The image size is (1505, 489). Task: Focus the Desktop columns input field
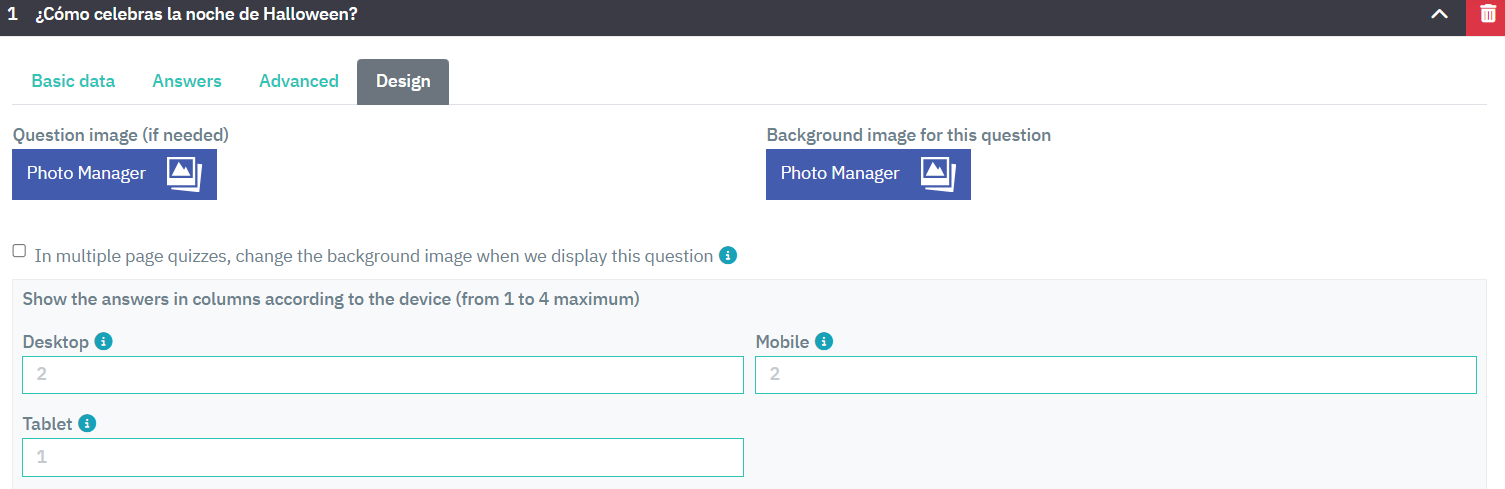pyautogui.click(x=383, y=375)
